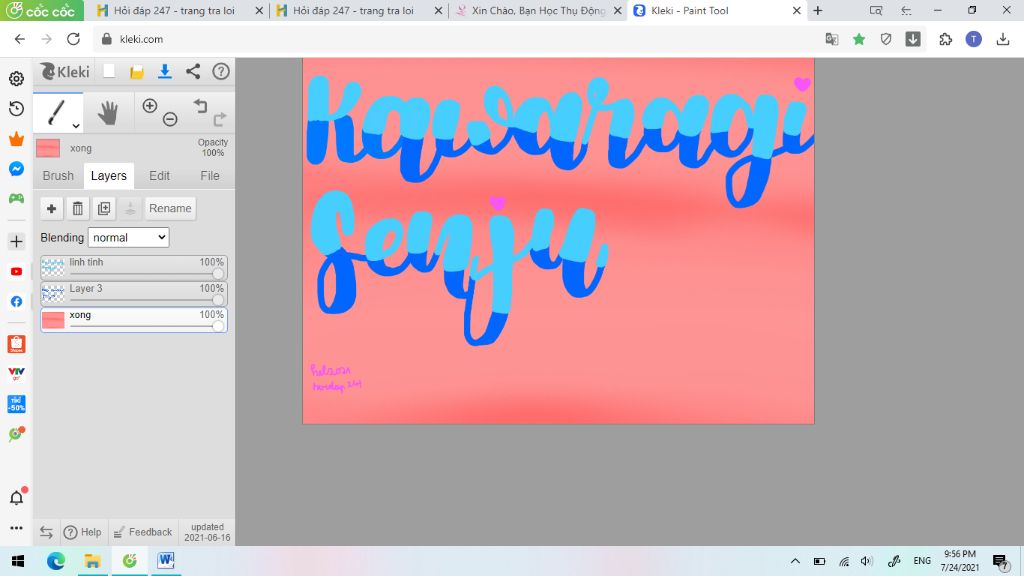Open Shopee from the sidebar
This screenshot has width=1024, height=576.
pyautogui.click(x=16, y=344)
